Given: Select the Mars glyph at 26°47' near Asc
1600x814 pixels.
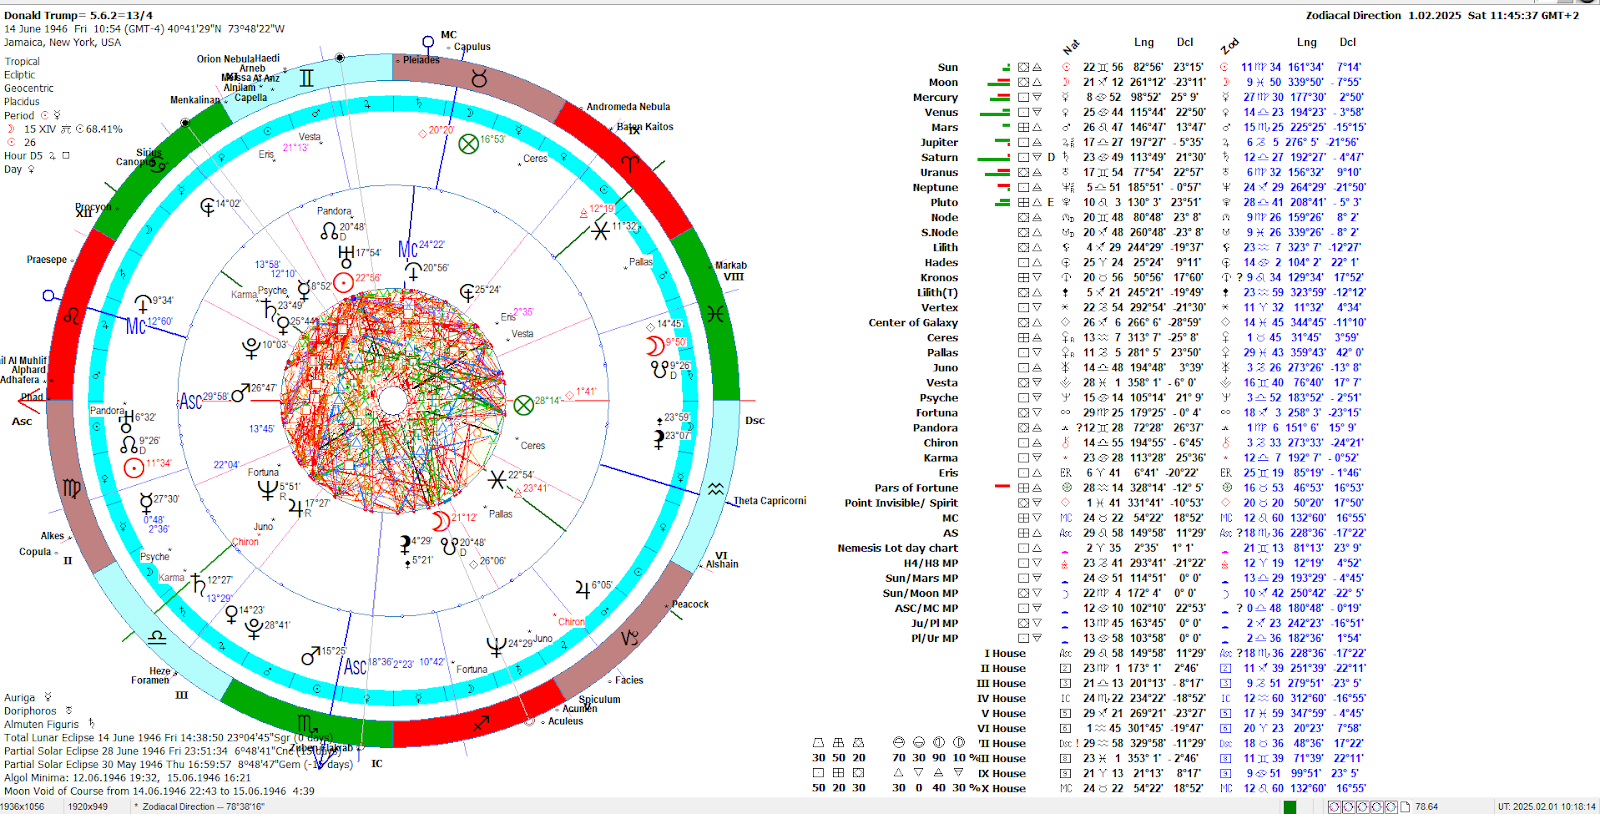Looking at the screenshot, I should 240,393.
